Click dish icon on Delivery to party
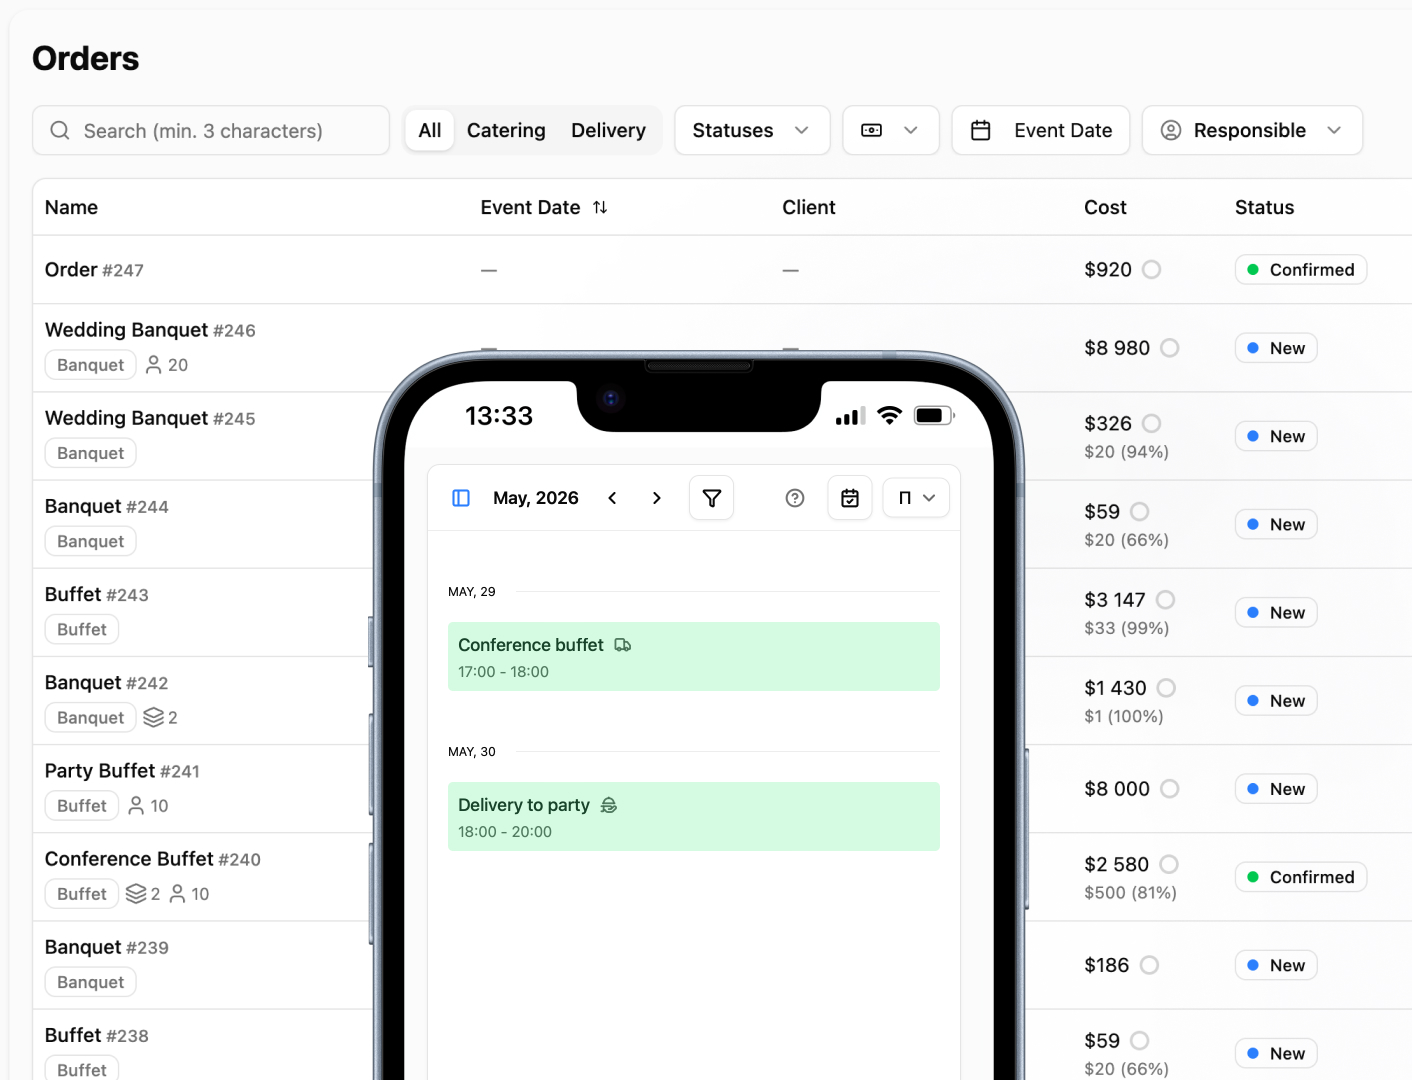The height and width of the screenshot is (1080, 1412). (609, 805)
